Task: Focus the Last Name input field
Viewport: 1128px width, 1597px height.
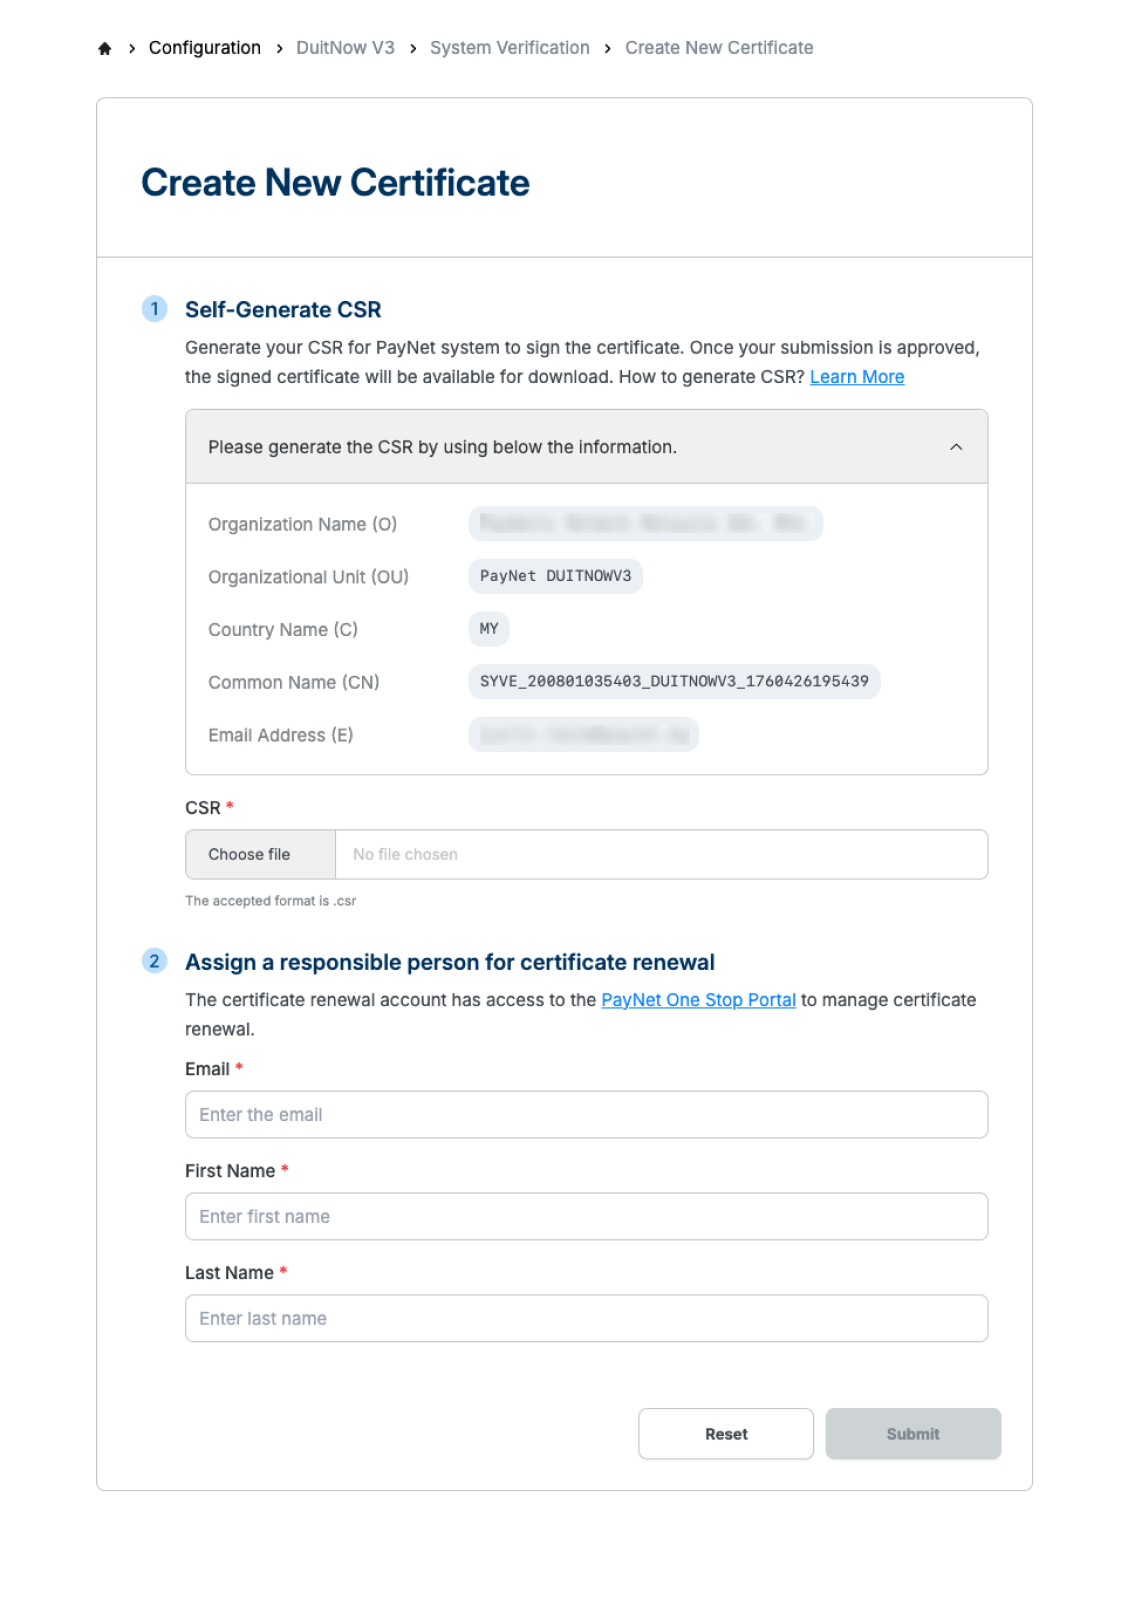Action: click(x=586, y=1318)
